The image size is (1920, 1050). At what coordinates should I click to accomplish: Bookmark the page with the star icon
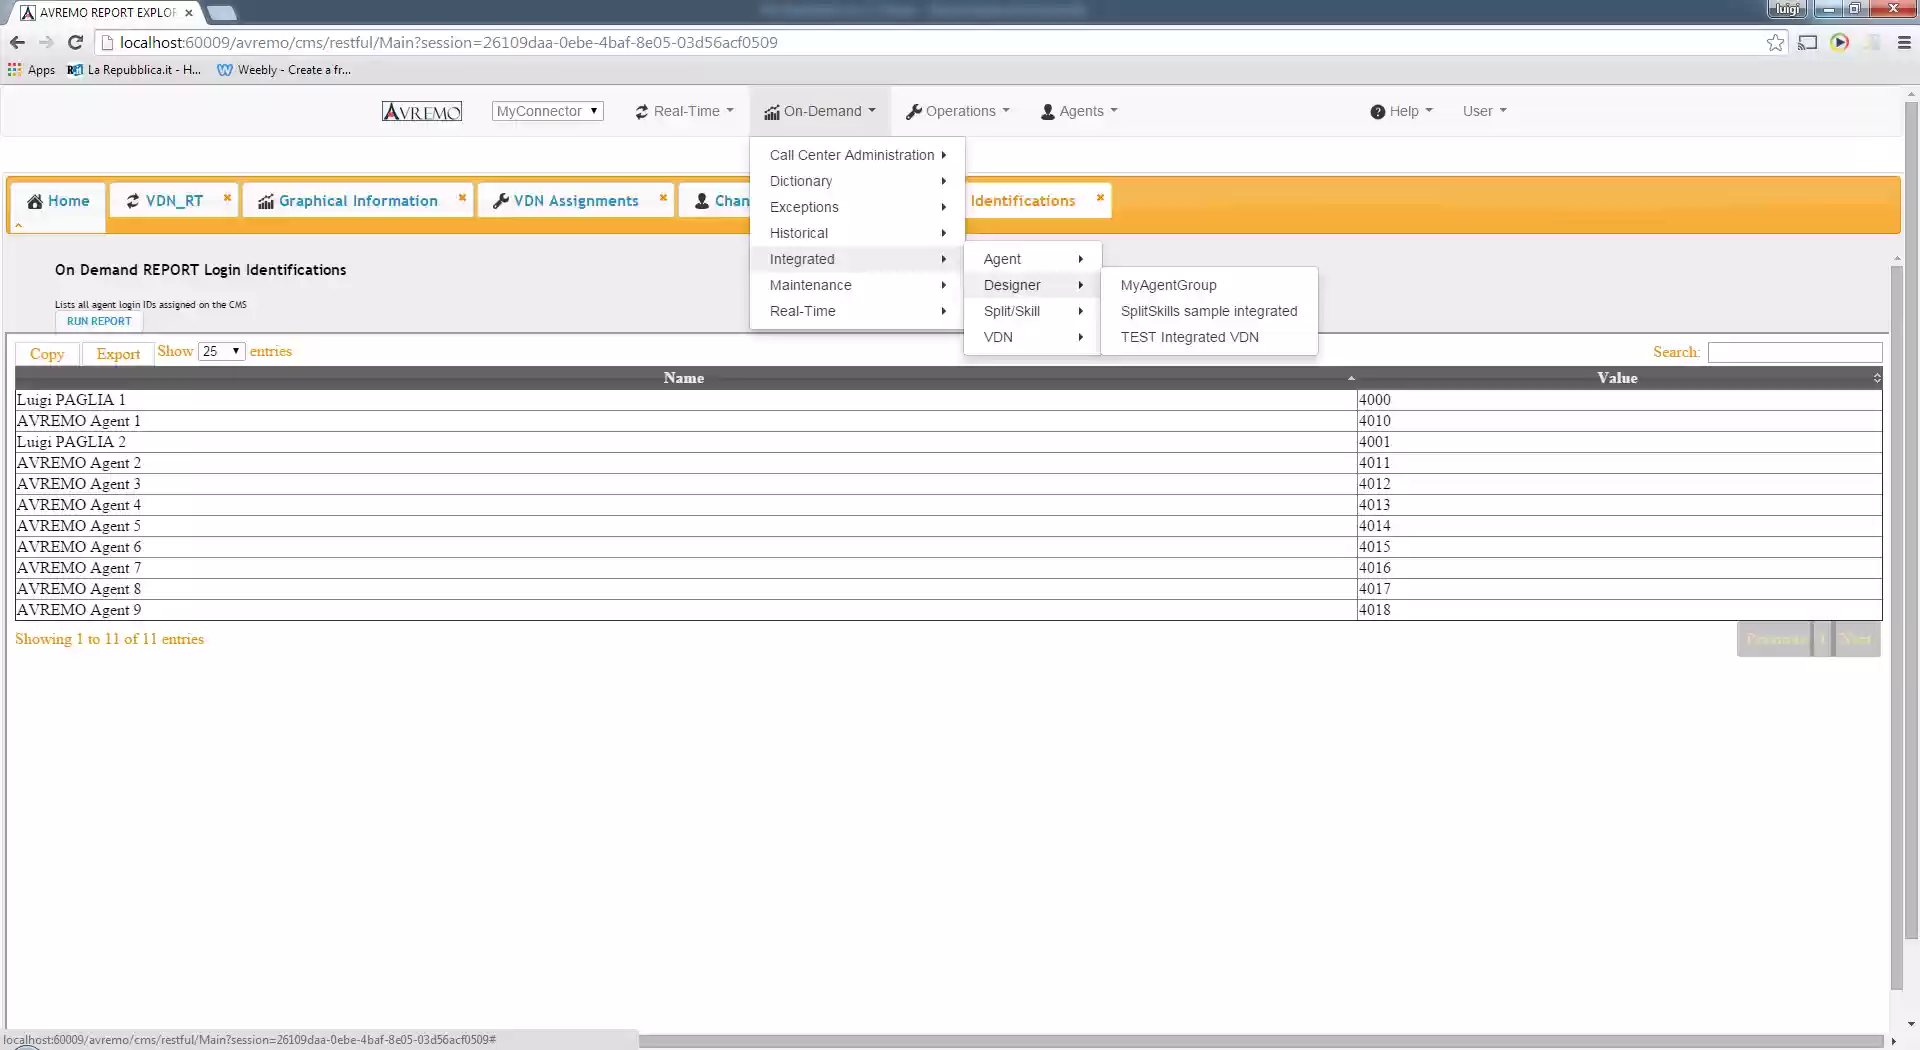pyautogui.click(x=1776, y=42)
